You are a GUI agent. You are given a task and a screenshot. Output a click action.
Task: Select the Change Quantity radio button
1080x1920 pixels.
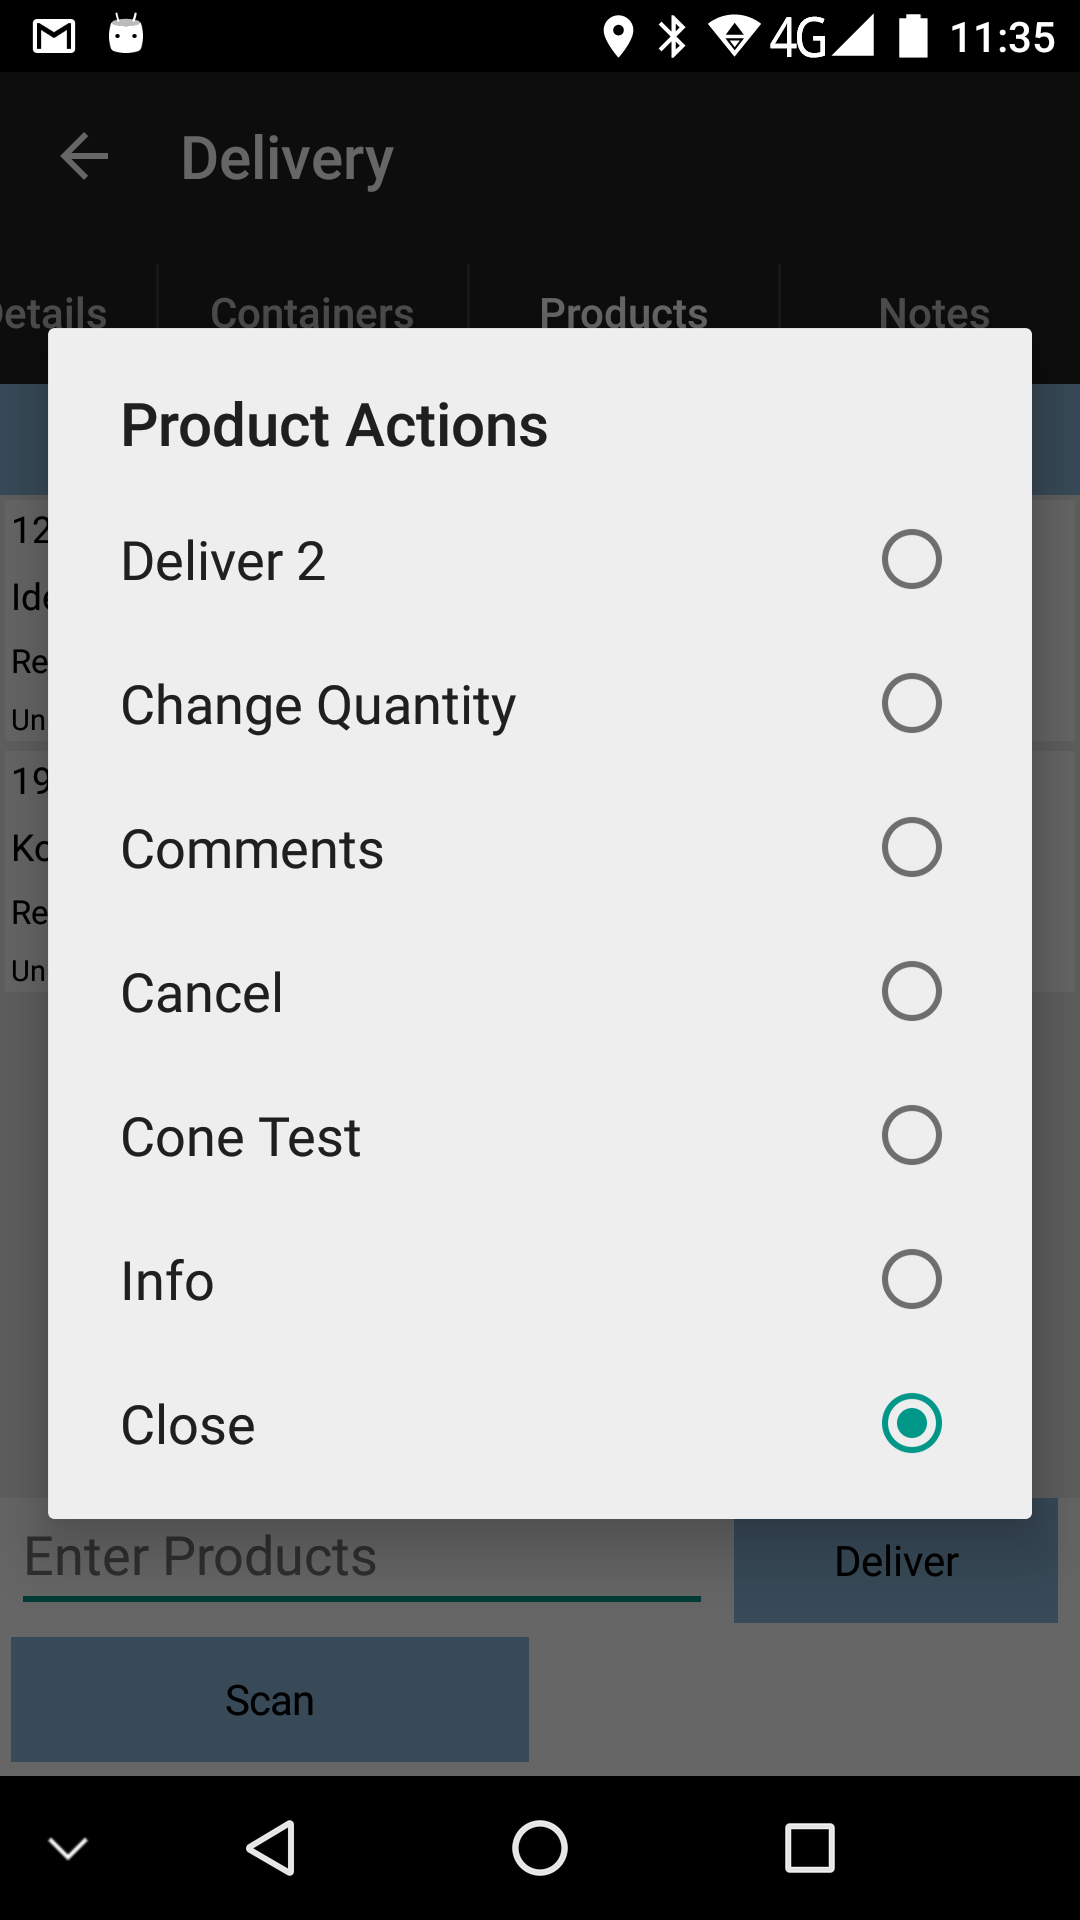click(912, 703)
